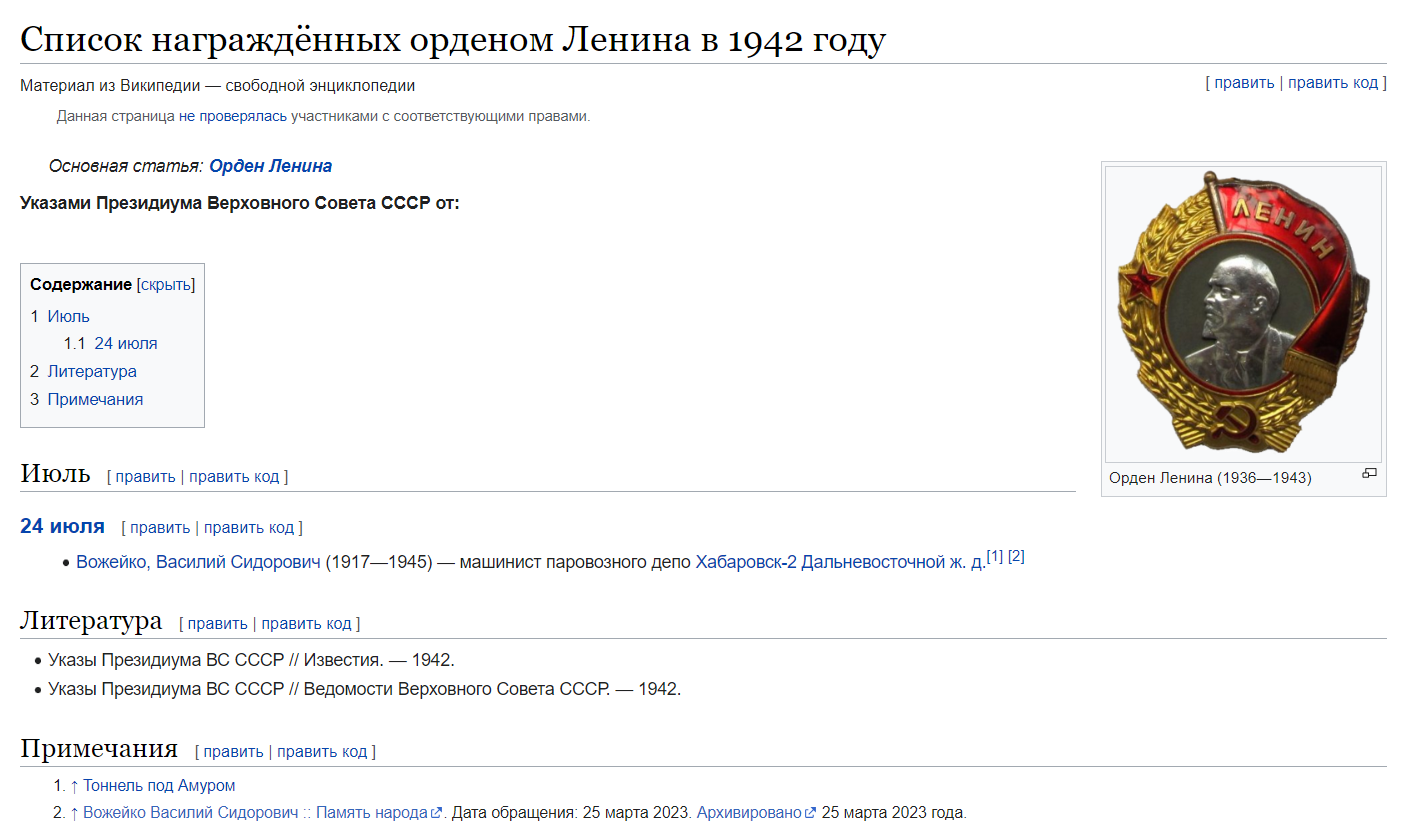
Task: Edit the Литература section via "править"
Action: [217, 624]
